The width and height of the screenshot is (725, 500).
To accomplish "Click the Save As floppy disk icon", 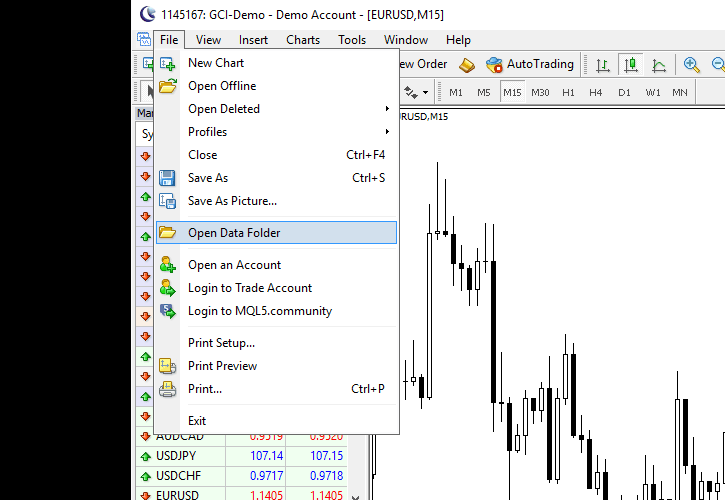I will point(168,178).
